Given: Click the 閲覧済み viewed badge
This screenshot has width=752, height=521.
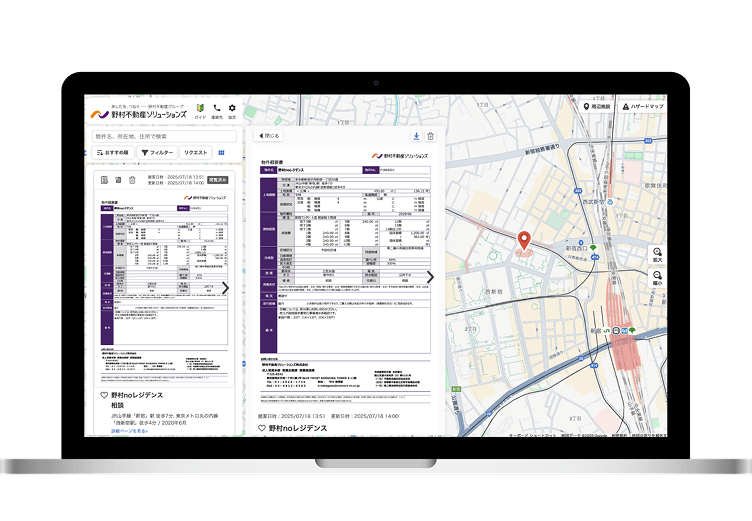Looking at the screenshot, I should point(218,180).
